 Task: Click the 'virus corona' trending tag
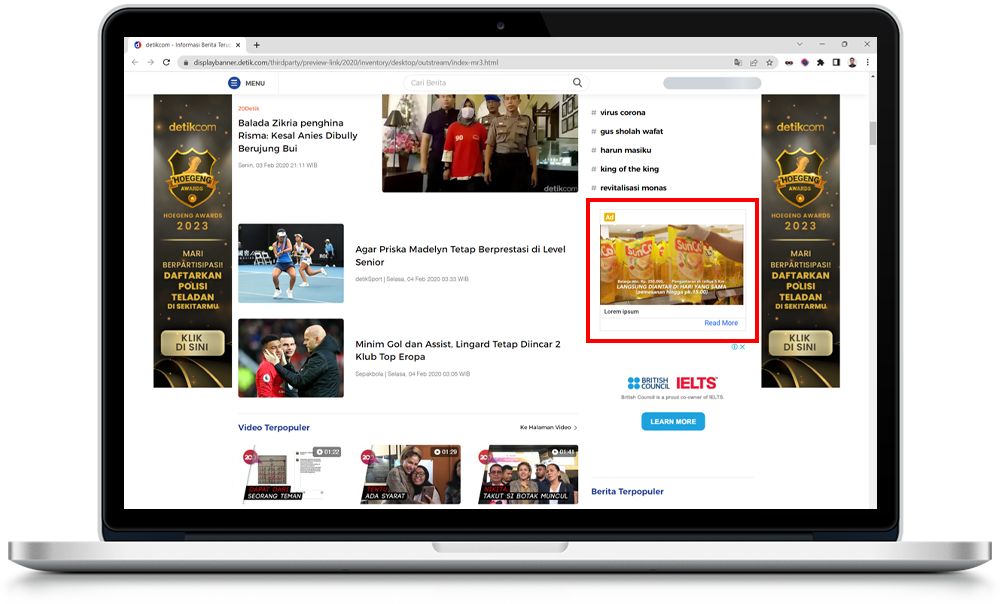pos(622,113)
